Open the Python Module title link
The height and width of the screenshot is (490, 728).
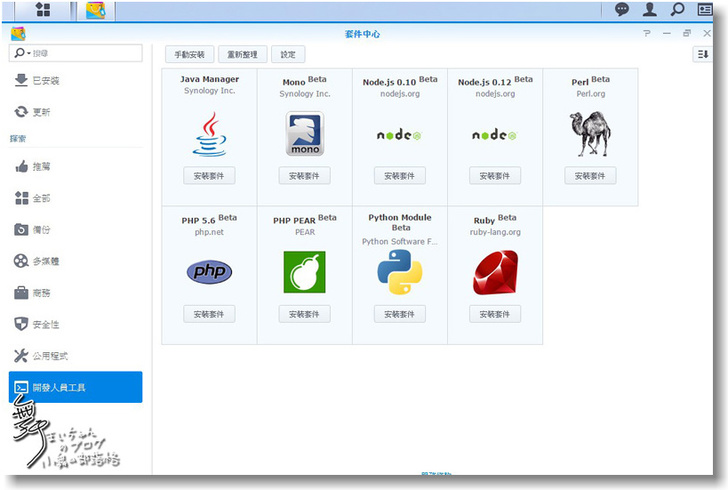point(400,222)
